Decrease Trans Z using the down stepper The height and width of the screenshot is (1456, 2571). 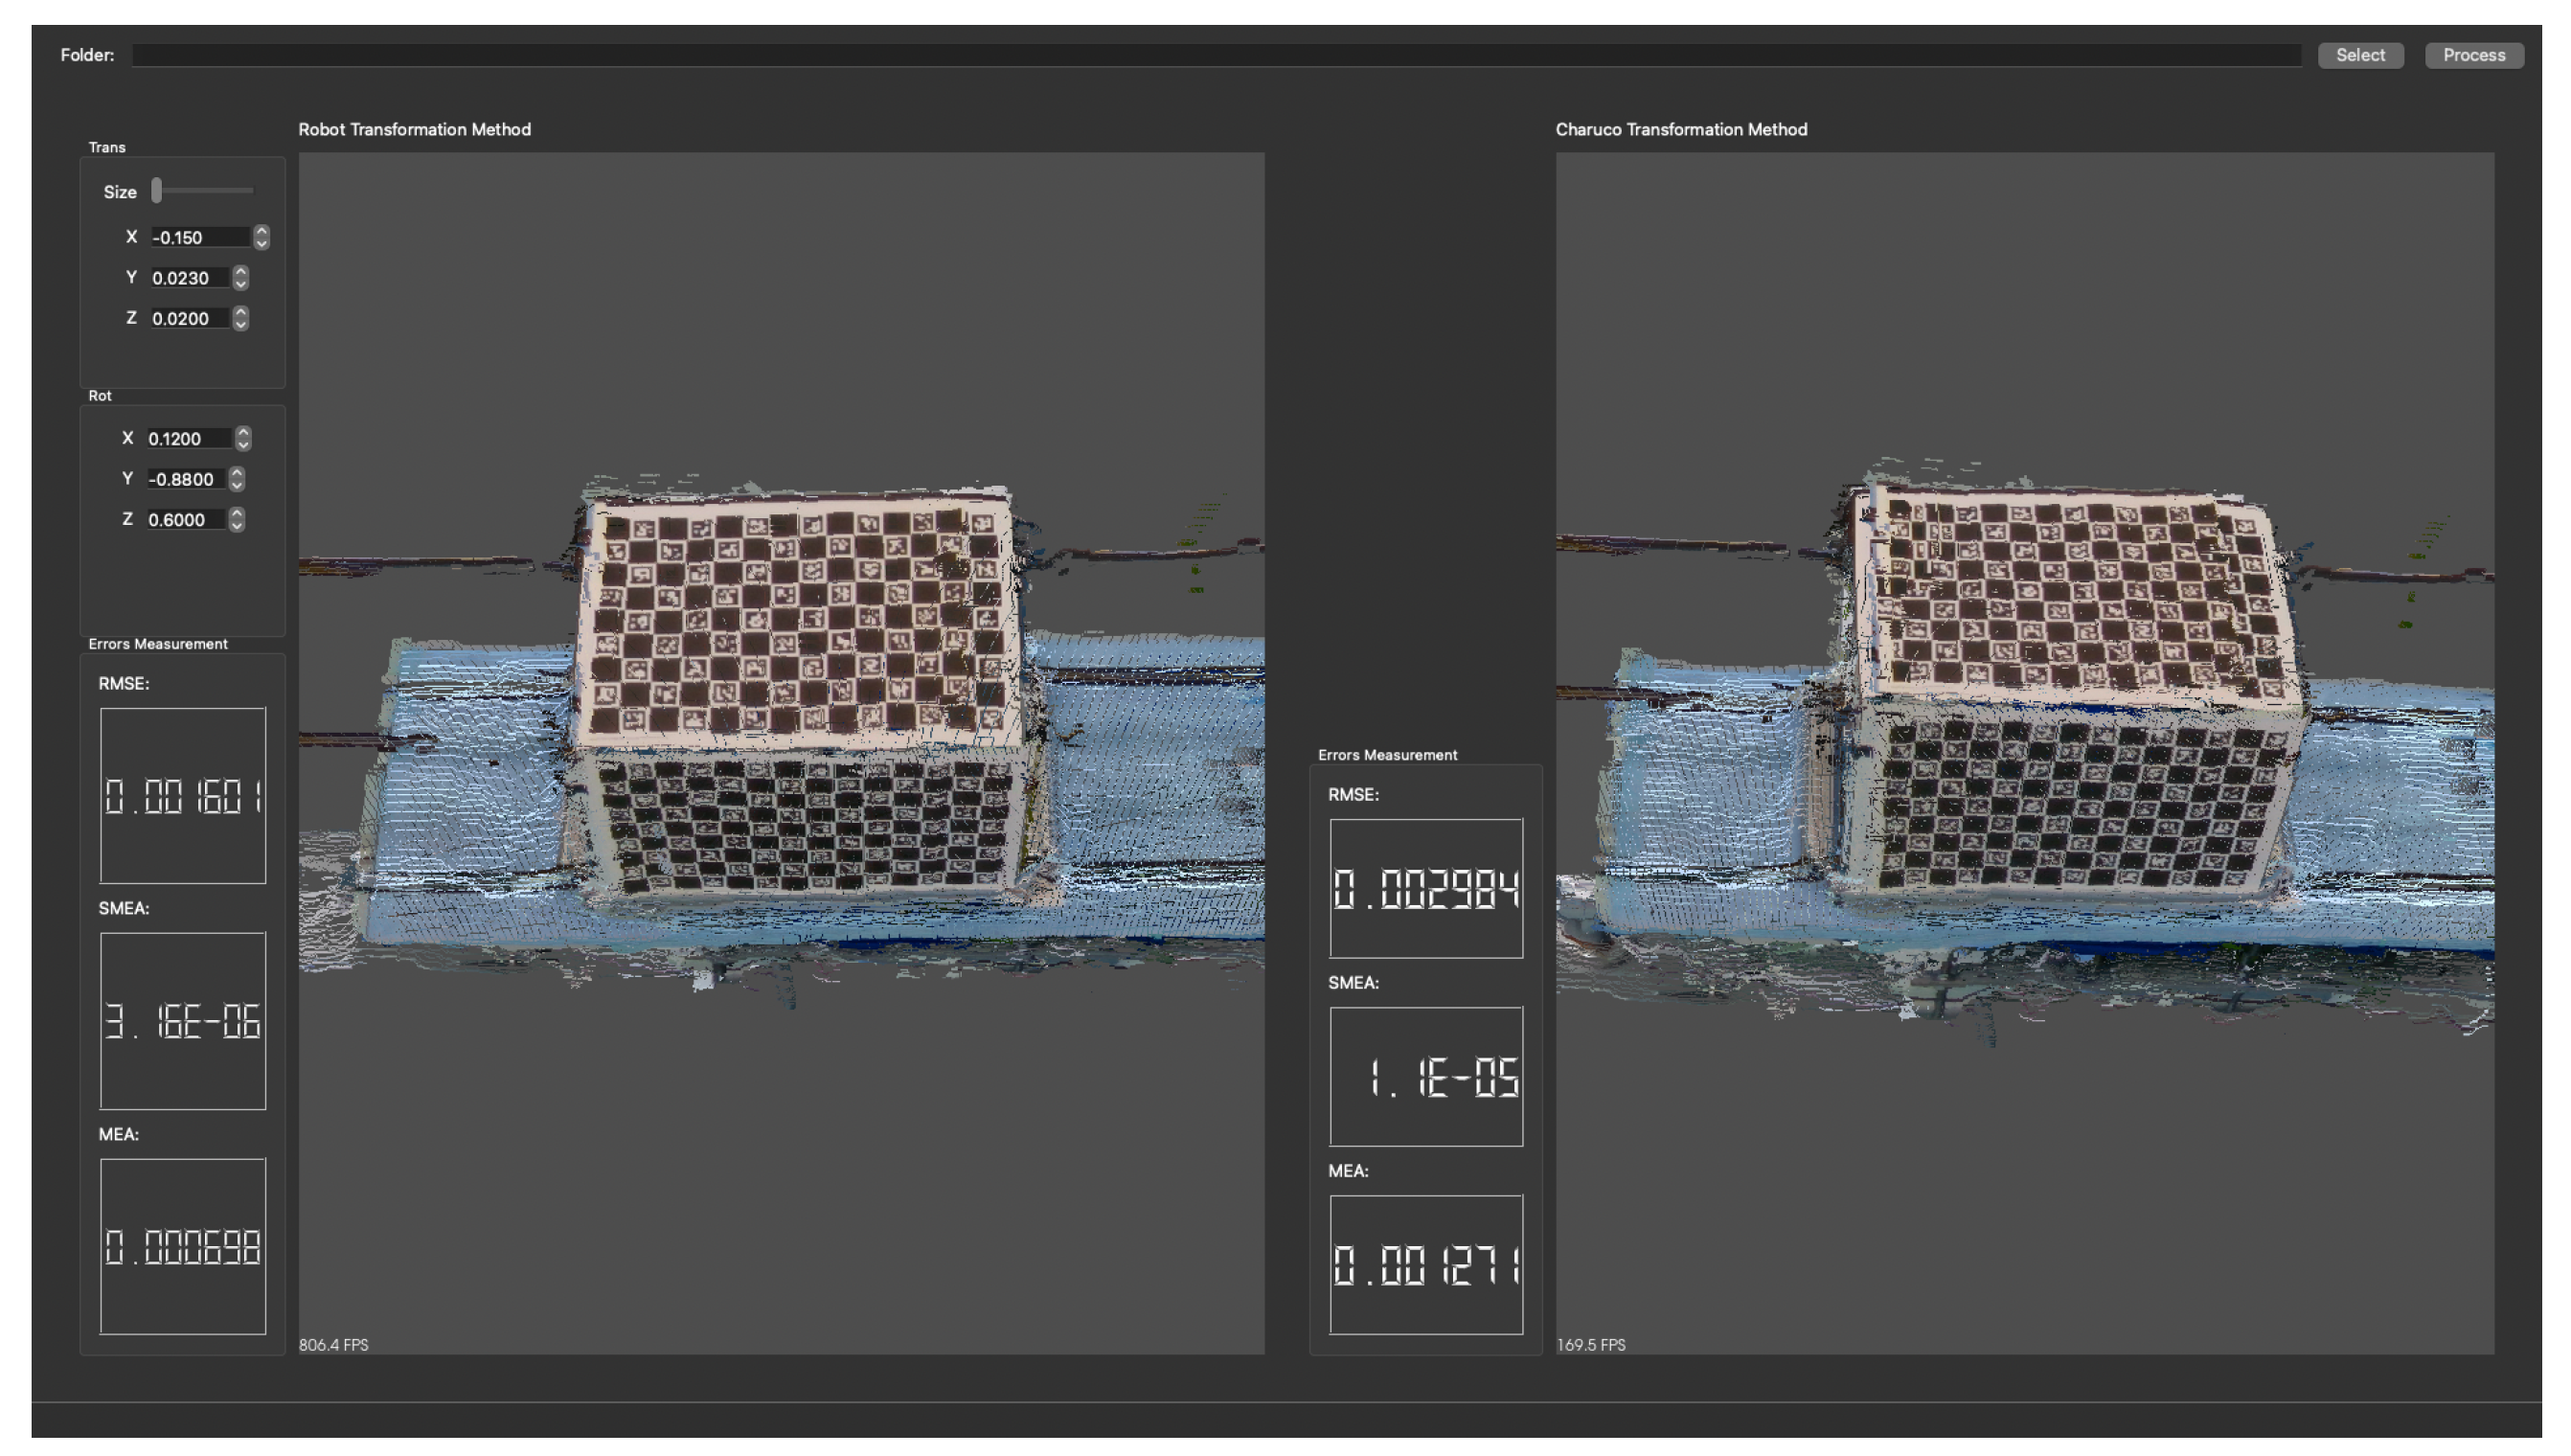coord(240,324)
